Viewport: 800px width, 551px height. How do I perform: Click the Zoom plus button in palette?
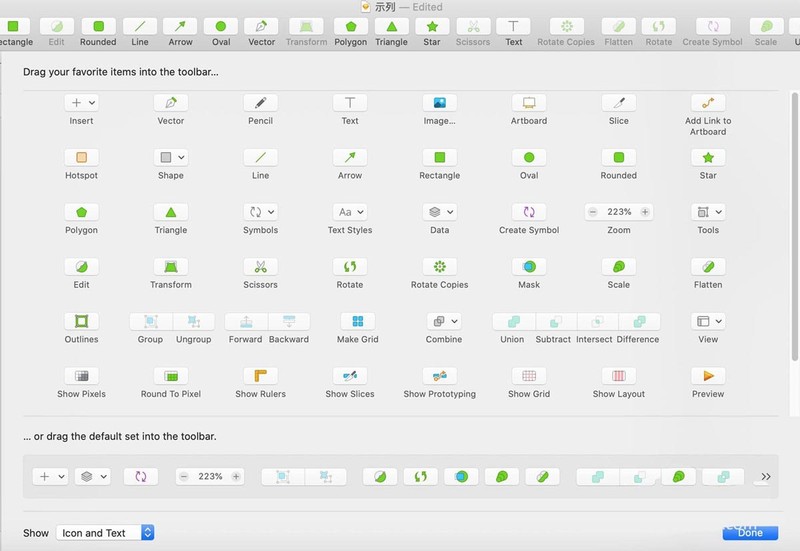(x=645, y=212)
